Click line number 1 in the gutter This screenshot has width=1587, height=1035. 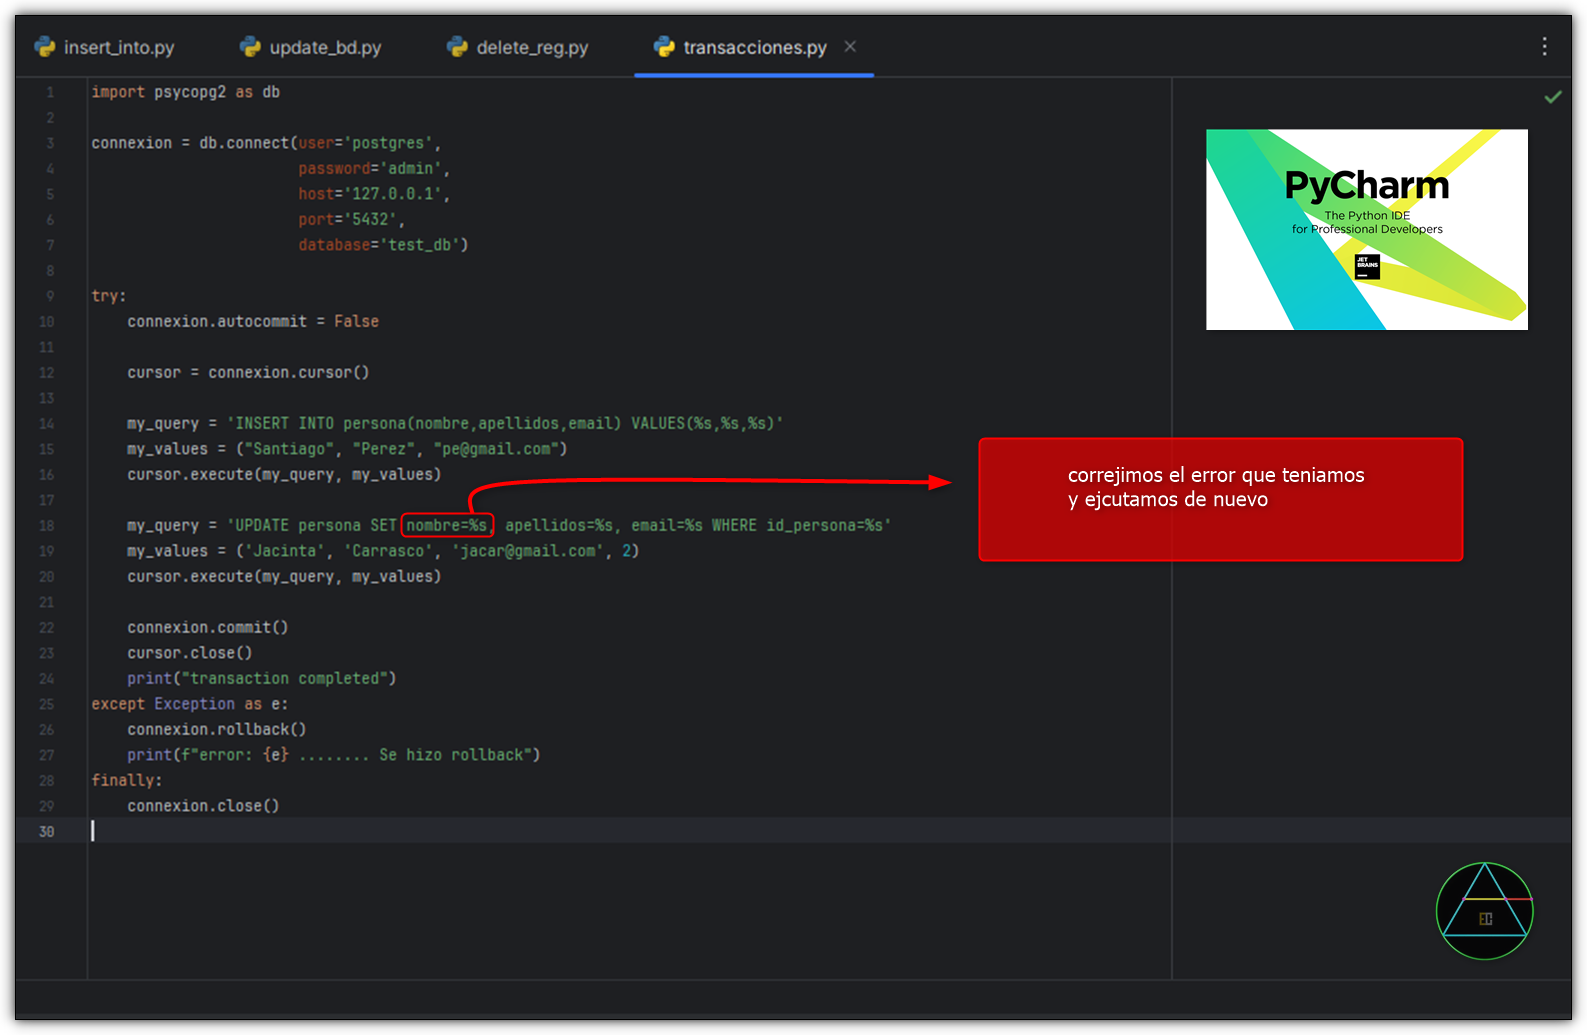[x=50, y=92]
